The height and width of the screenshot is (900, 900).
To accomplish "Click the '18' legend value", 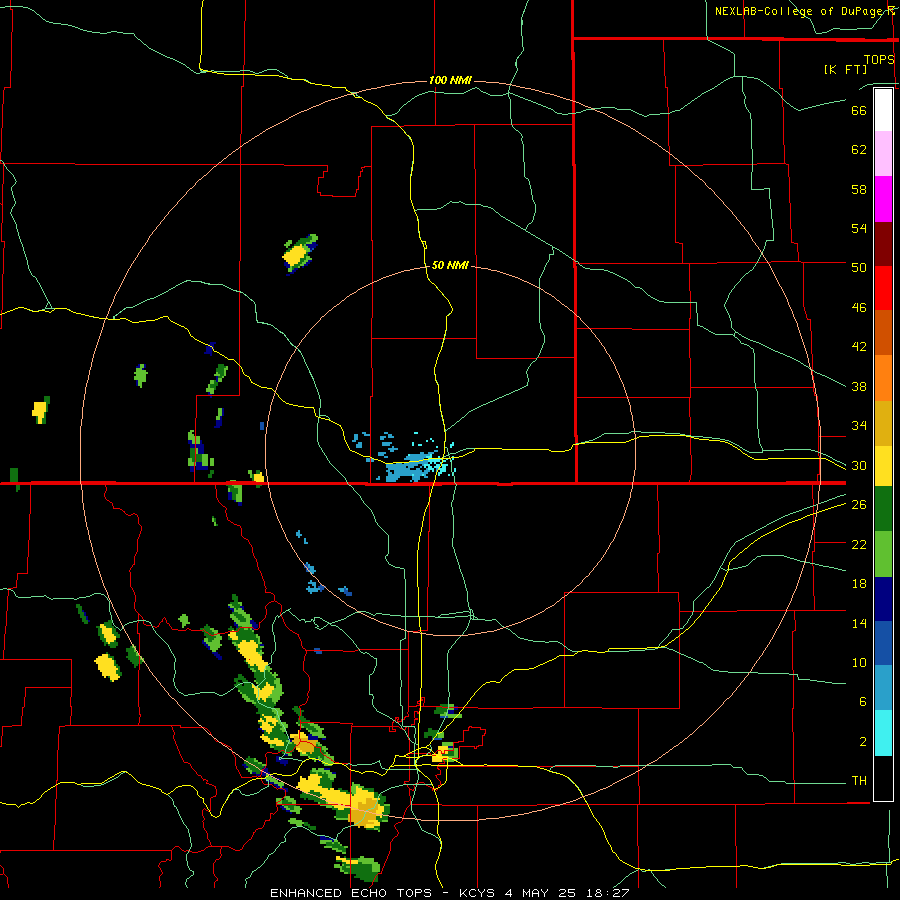I will click(859, 584).
